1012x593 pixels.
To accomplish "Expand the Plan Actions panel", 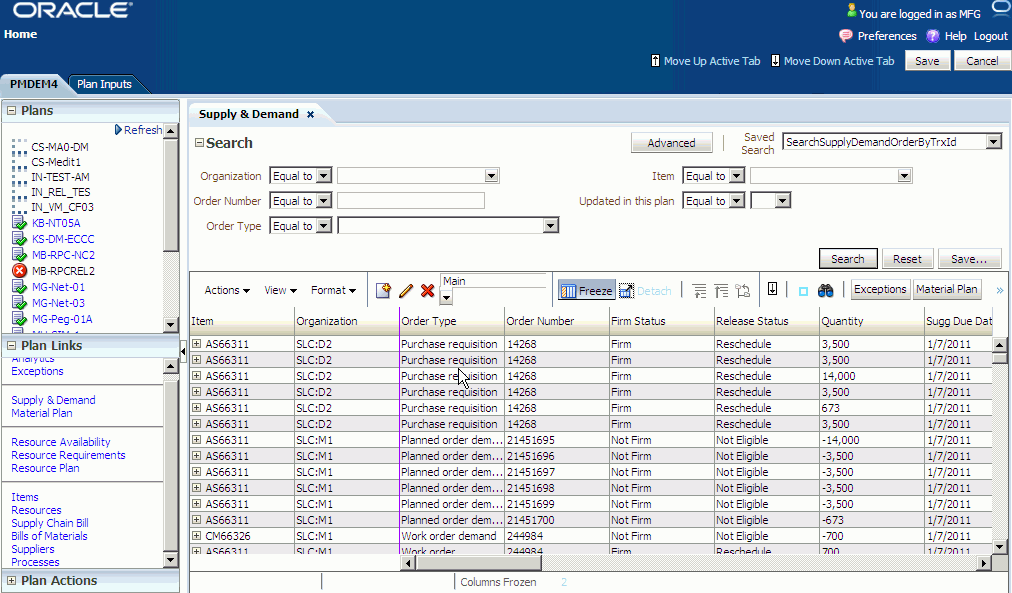I will [11, 580].
